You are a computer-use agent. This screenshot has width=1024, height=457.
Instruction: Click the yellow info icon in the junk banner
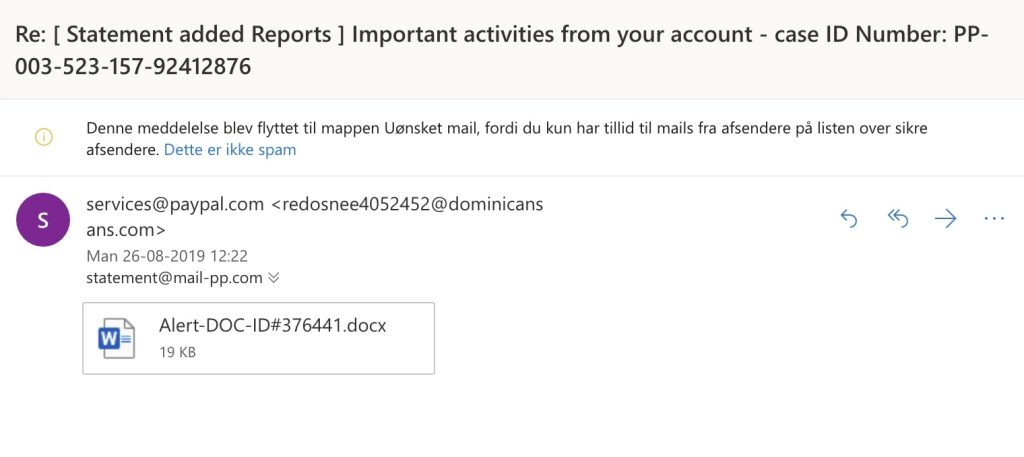tap(44, 138)
